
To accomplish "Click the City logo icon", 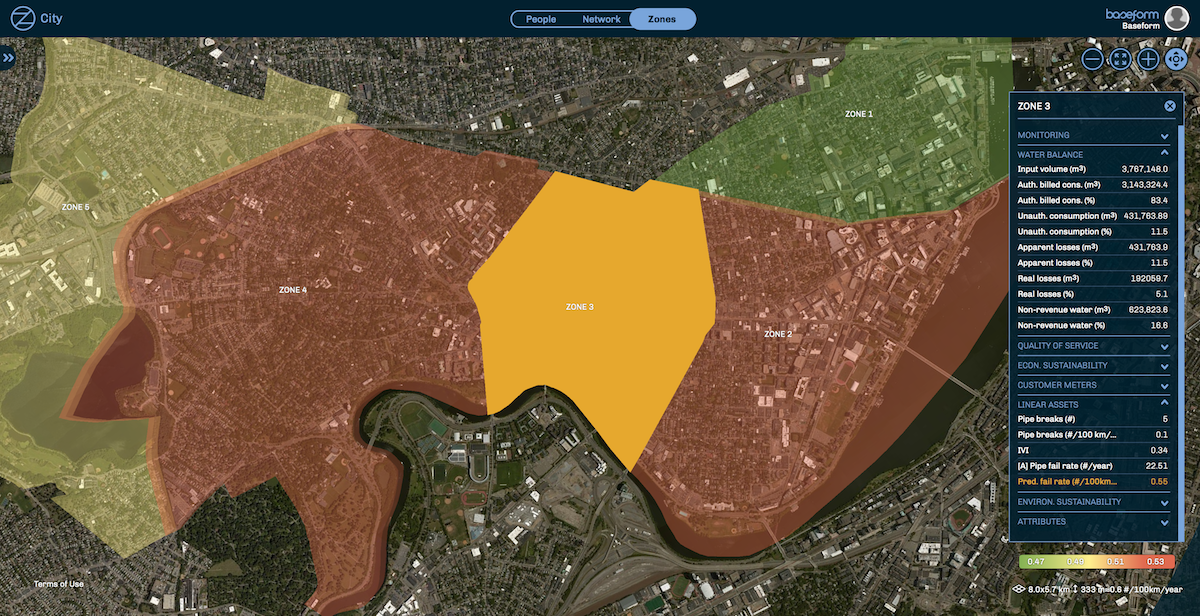I will 21,18.
